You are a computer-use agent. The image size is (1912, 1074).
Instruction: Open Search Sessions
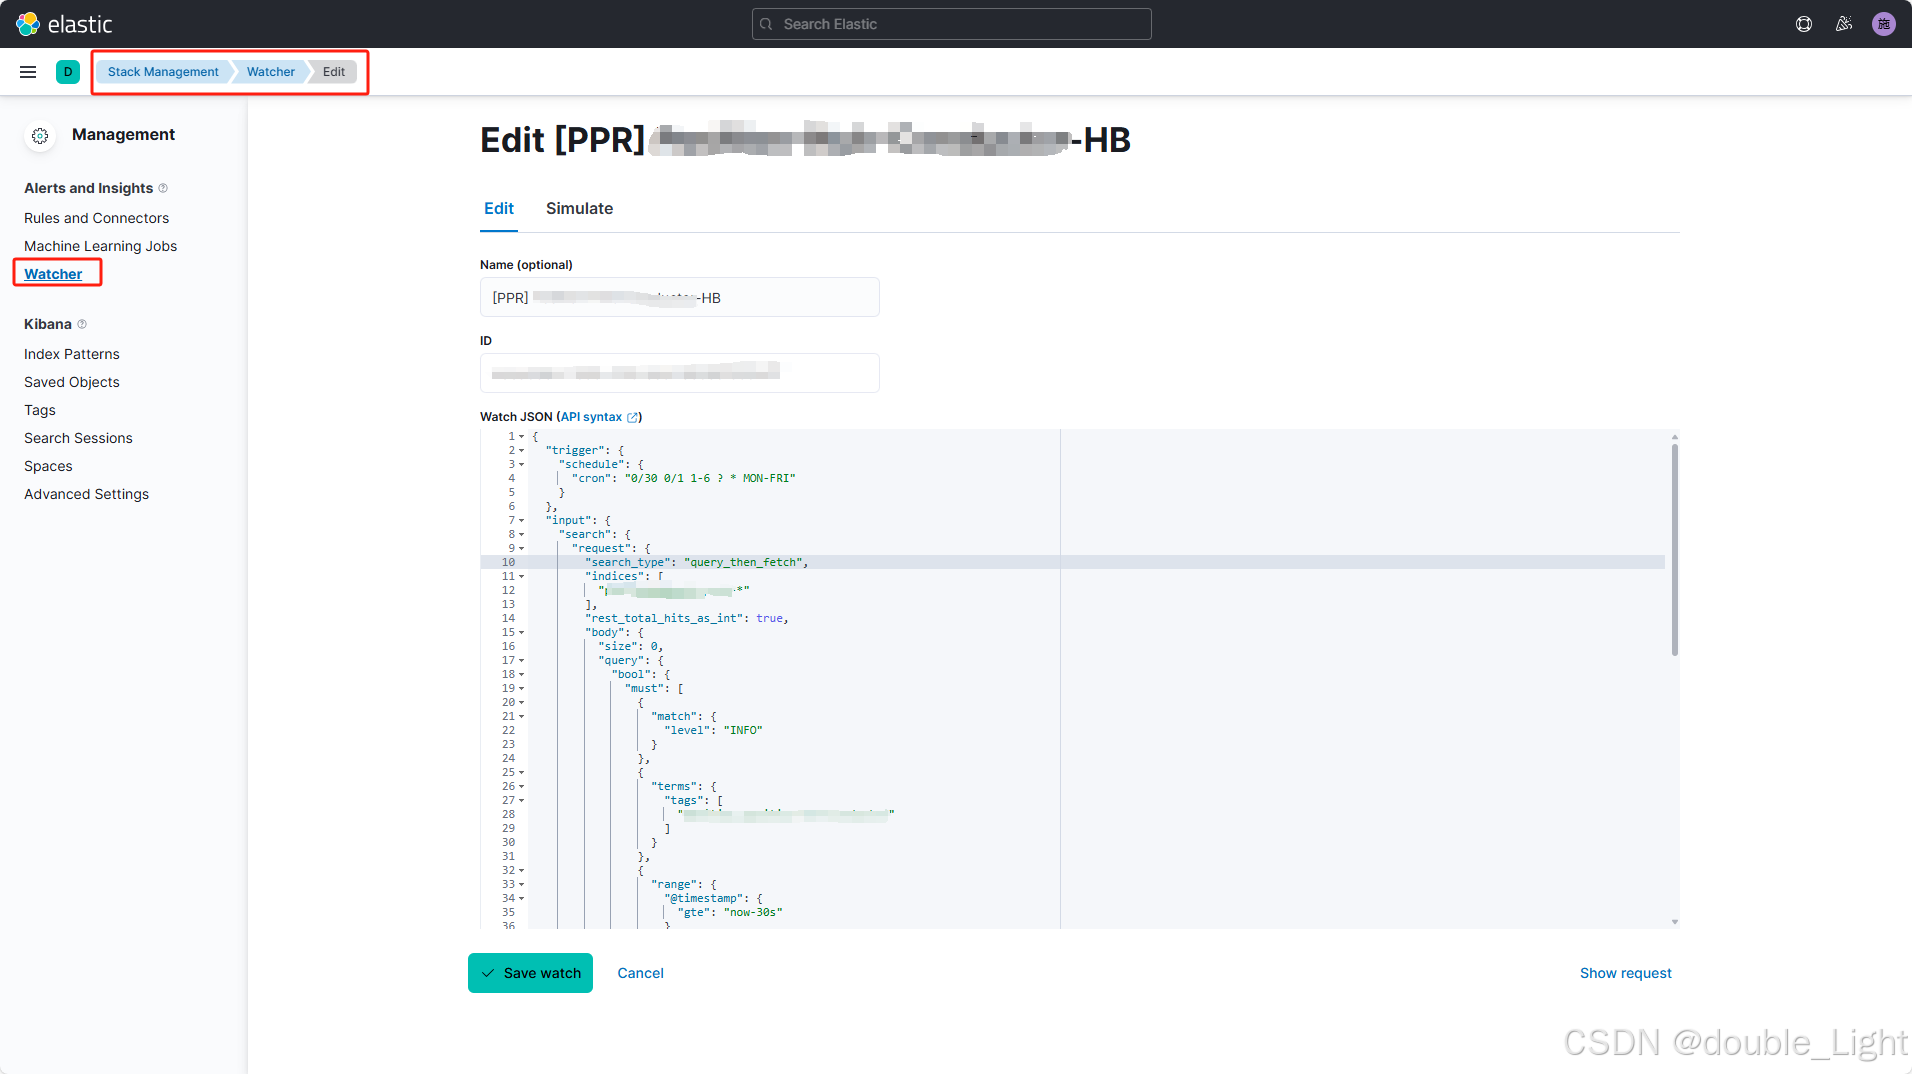click(78, 438)
